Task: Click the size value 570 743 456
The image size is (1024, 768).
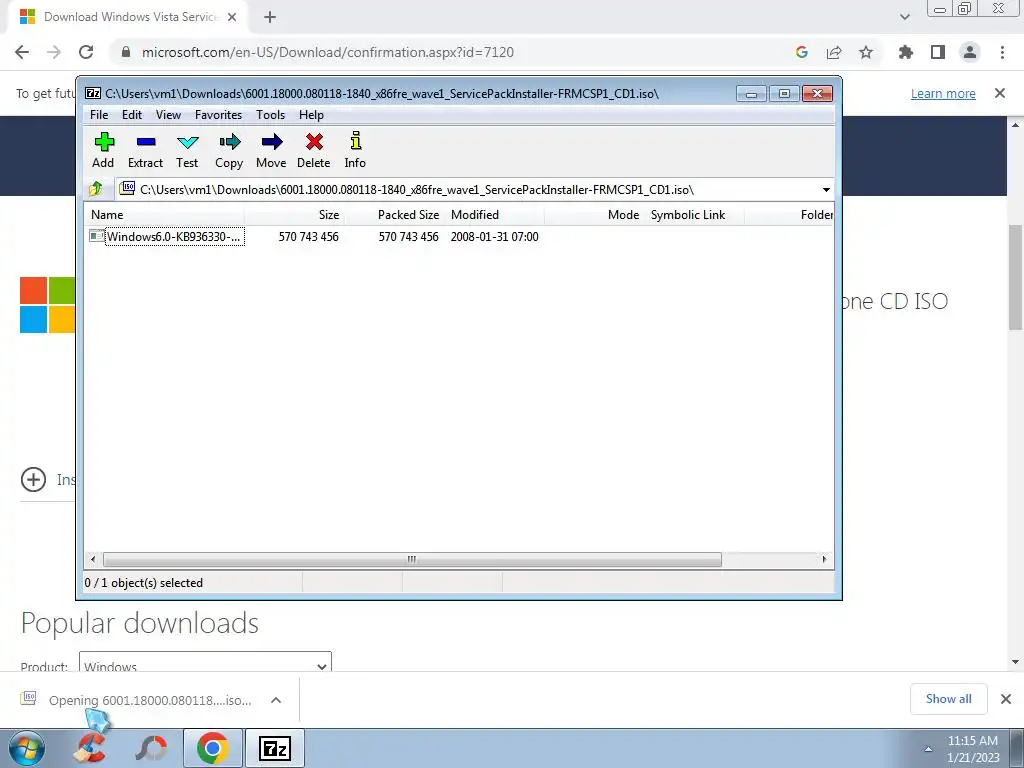Action: tap(308, 236)
